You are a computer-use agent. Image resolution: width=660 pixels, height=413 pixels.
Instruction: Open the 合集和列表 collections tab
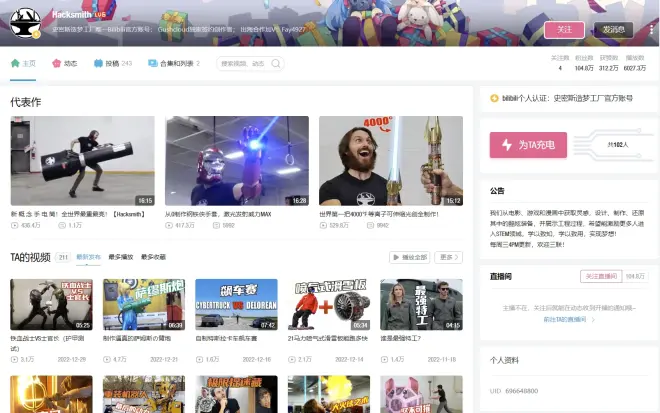click(173, 63)
